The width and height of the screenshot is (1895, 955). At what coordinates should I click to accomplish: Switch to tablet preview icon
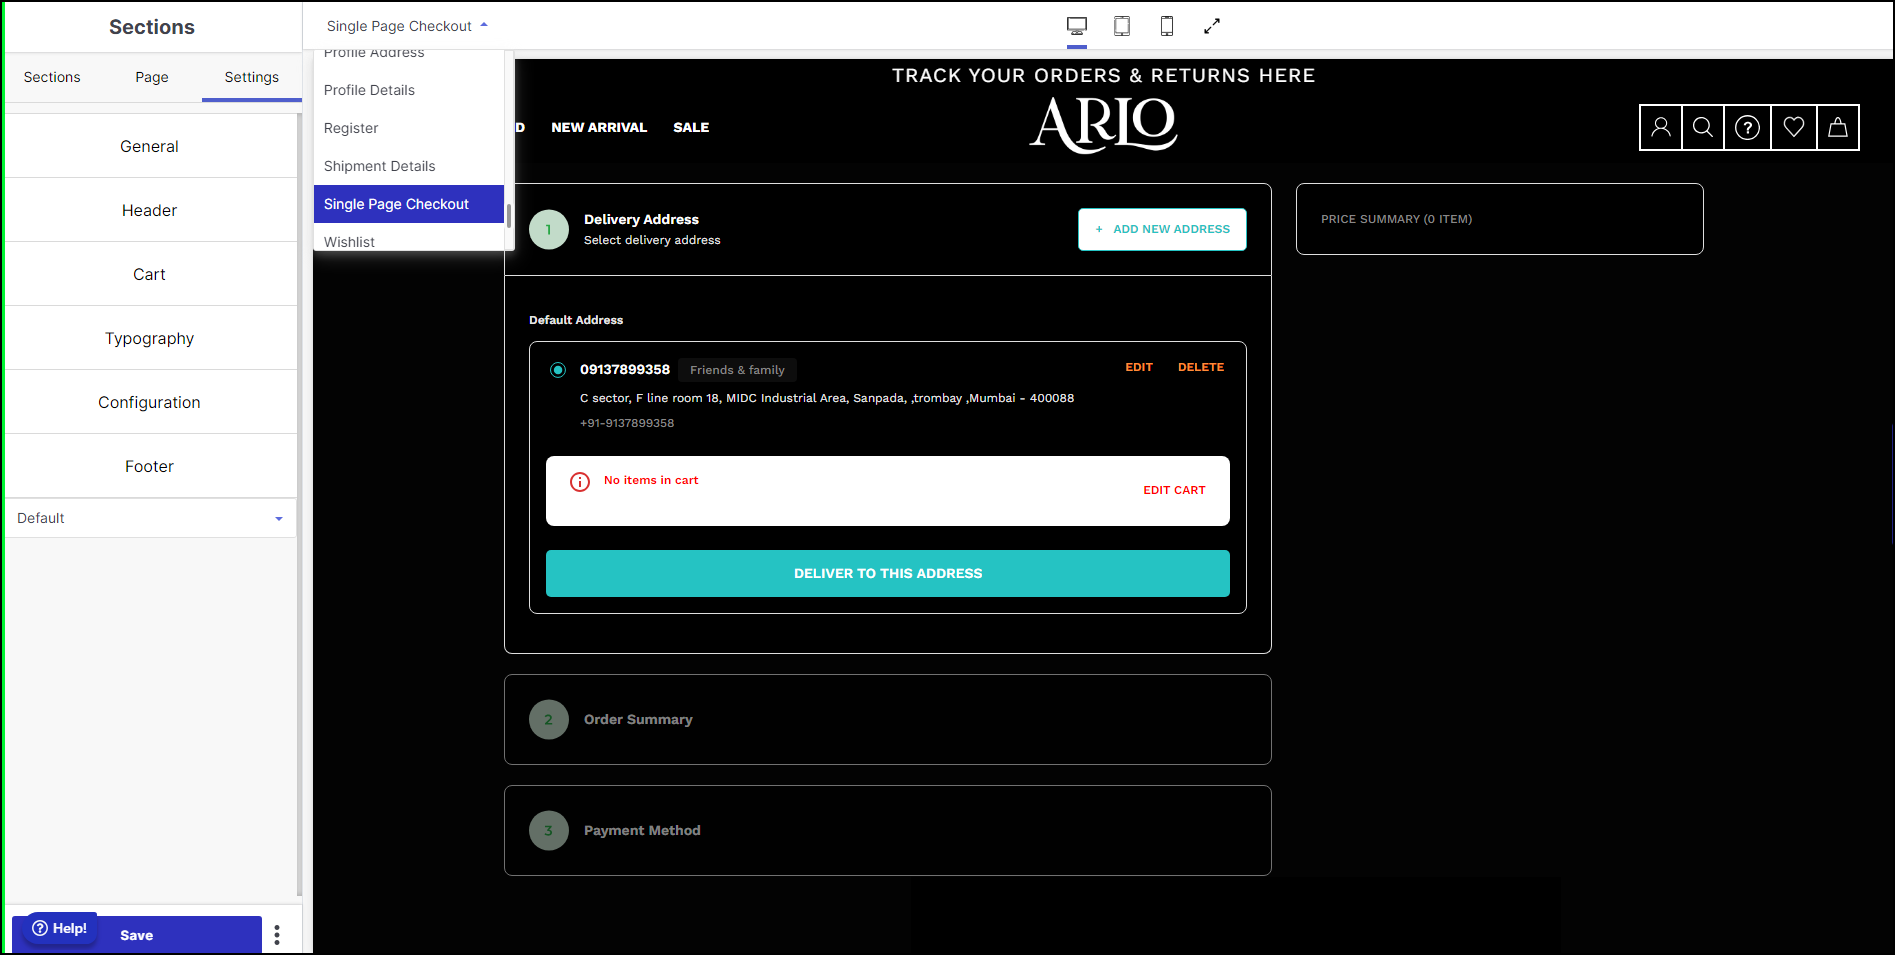(1122, 26)
